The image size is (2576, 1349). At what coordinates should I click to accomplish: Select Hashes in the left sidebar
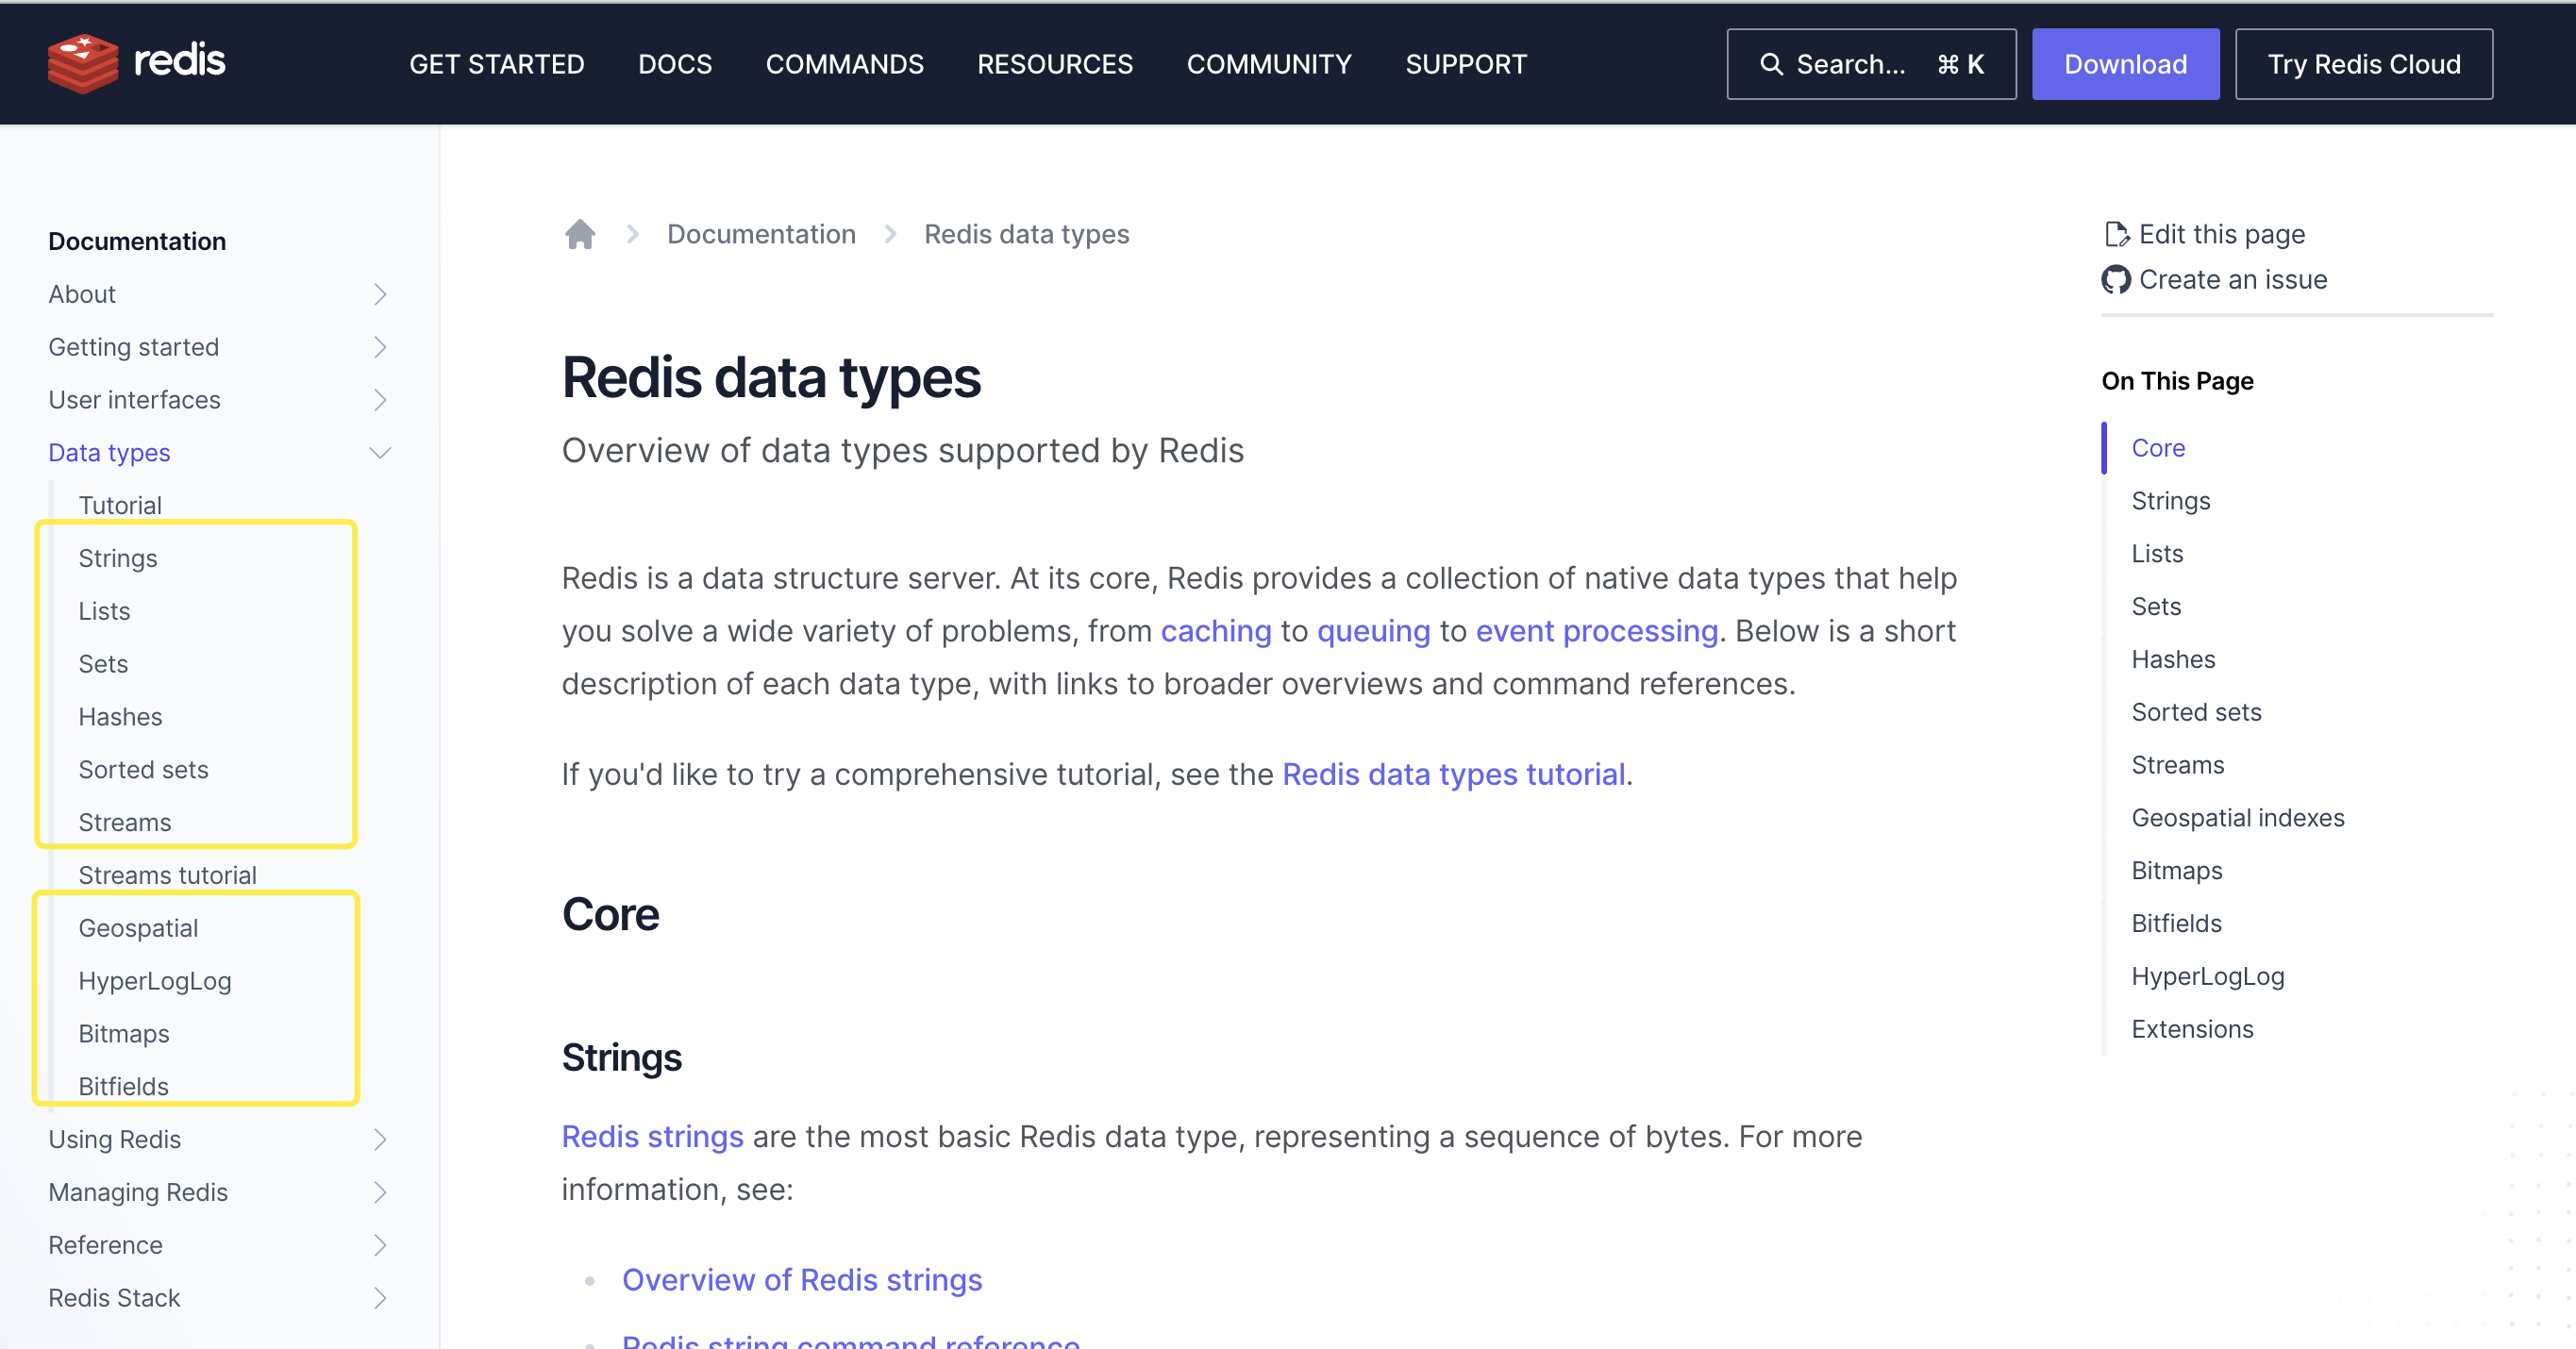pyautogui.click(x=120, y=717)
